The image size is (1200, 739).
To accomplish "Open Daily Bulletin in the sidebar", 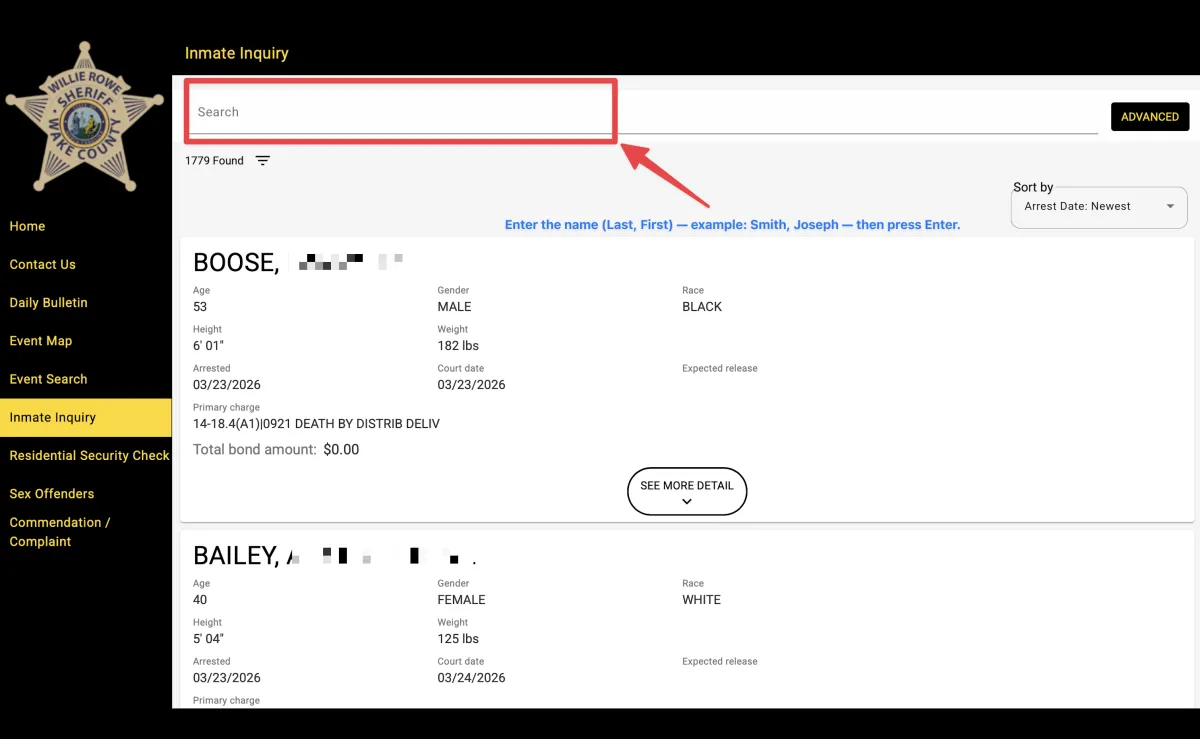I will point(48,302).
